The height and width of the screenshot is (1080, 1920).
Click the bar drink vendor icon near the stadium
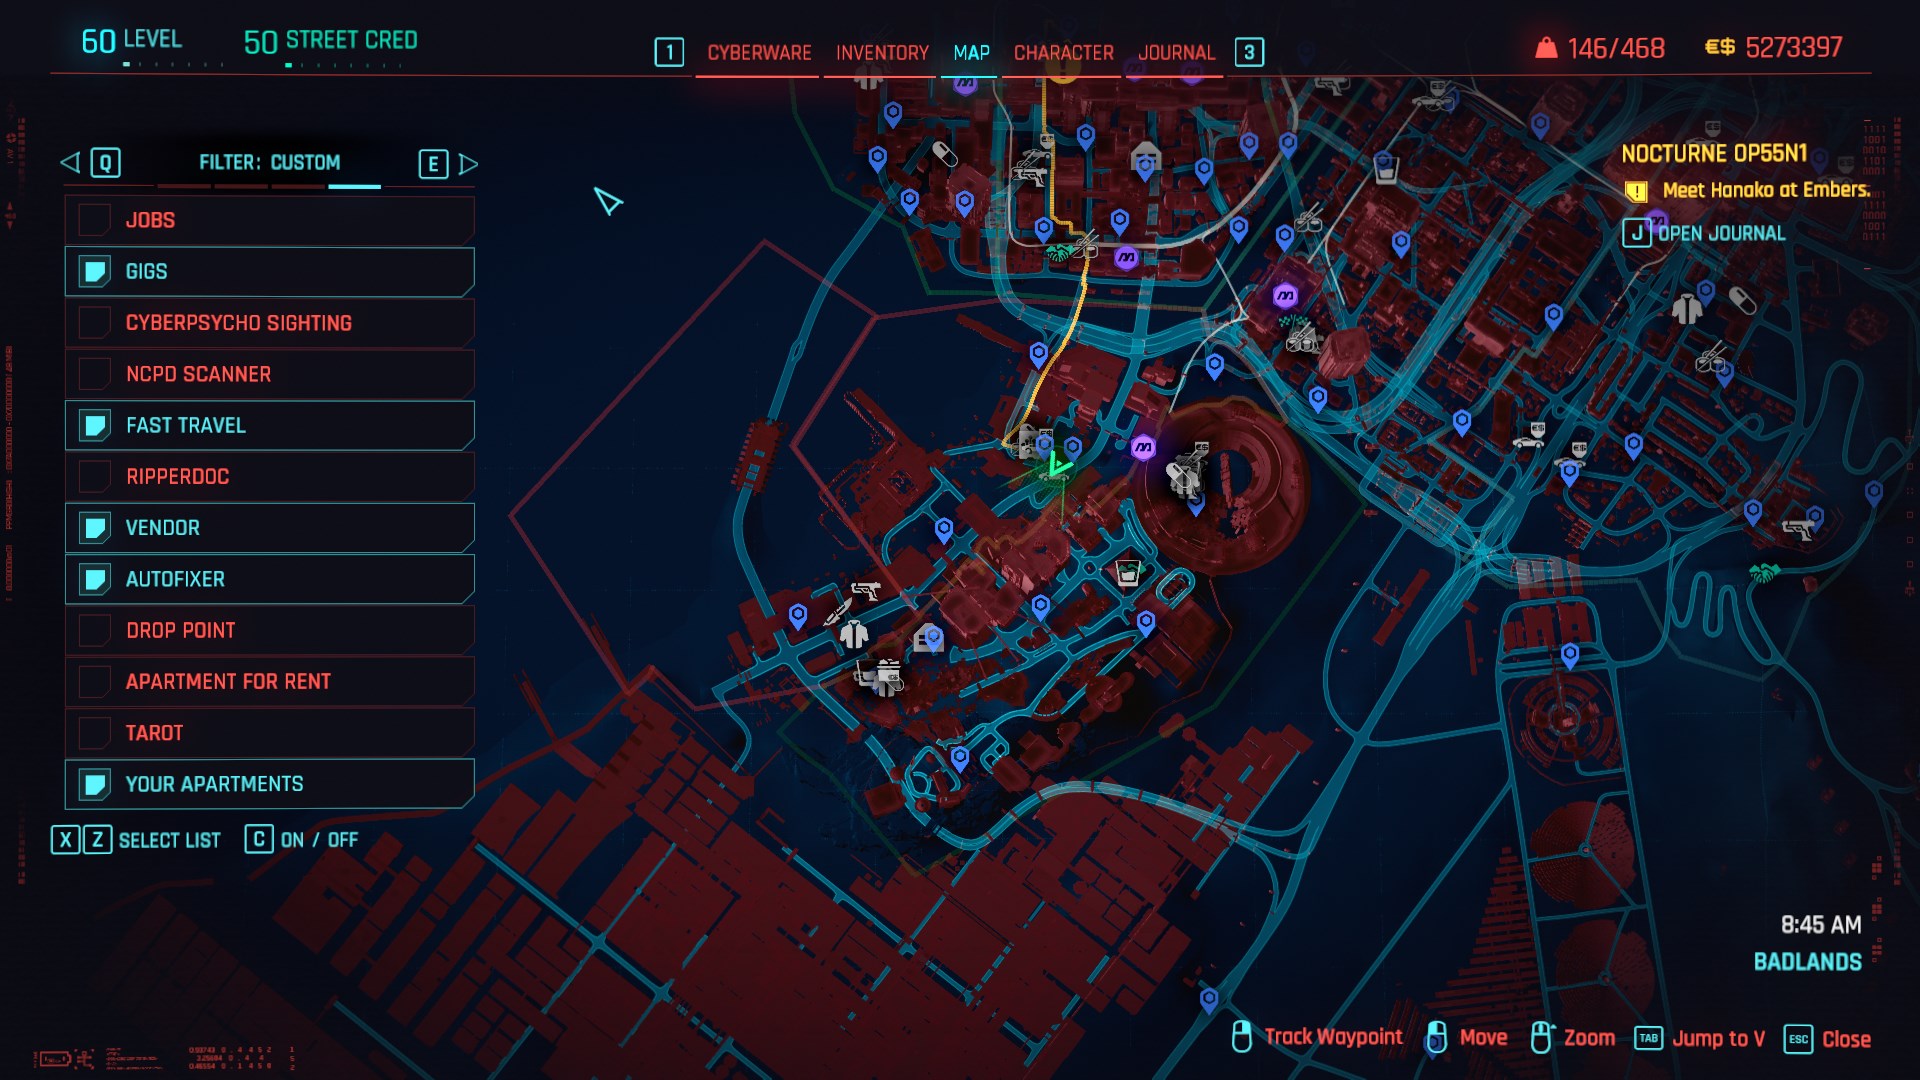point(1128,573)
